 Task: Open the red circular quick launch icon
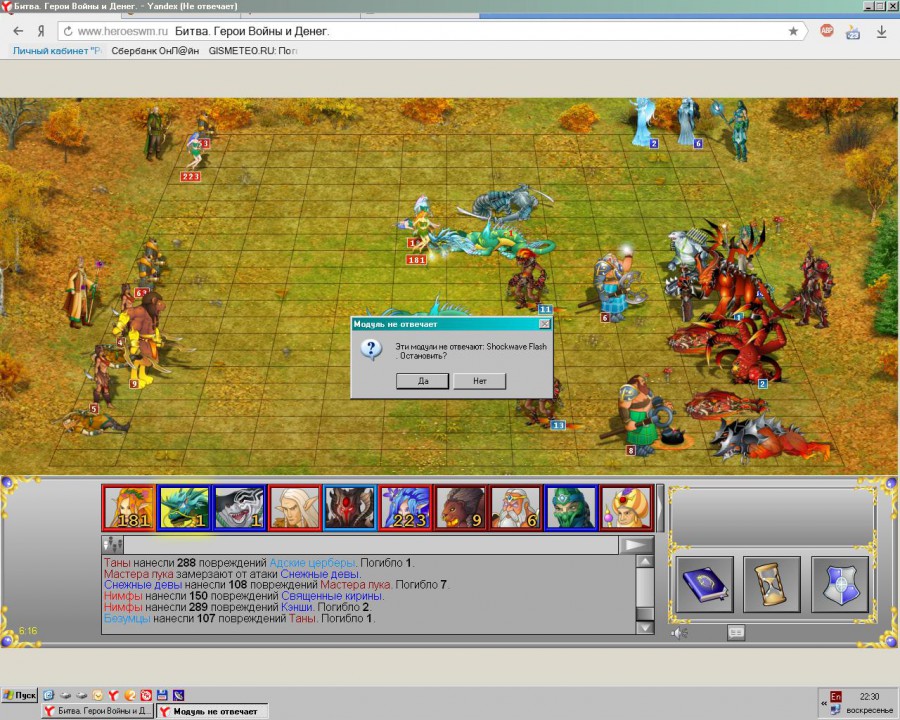click(x=146, y=695)
